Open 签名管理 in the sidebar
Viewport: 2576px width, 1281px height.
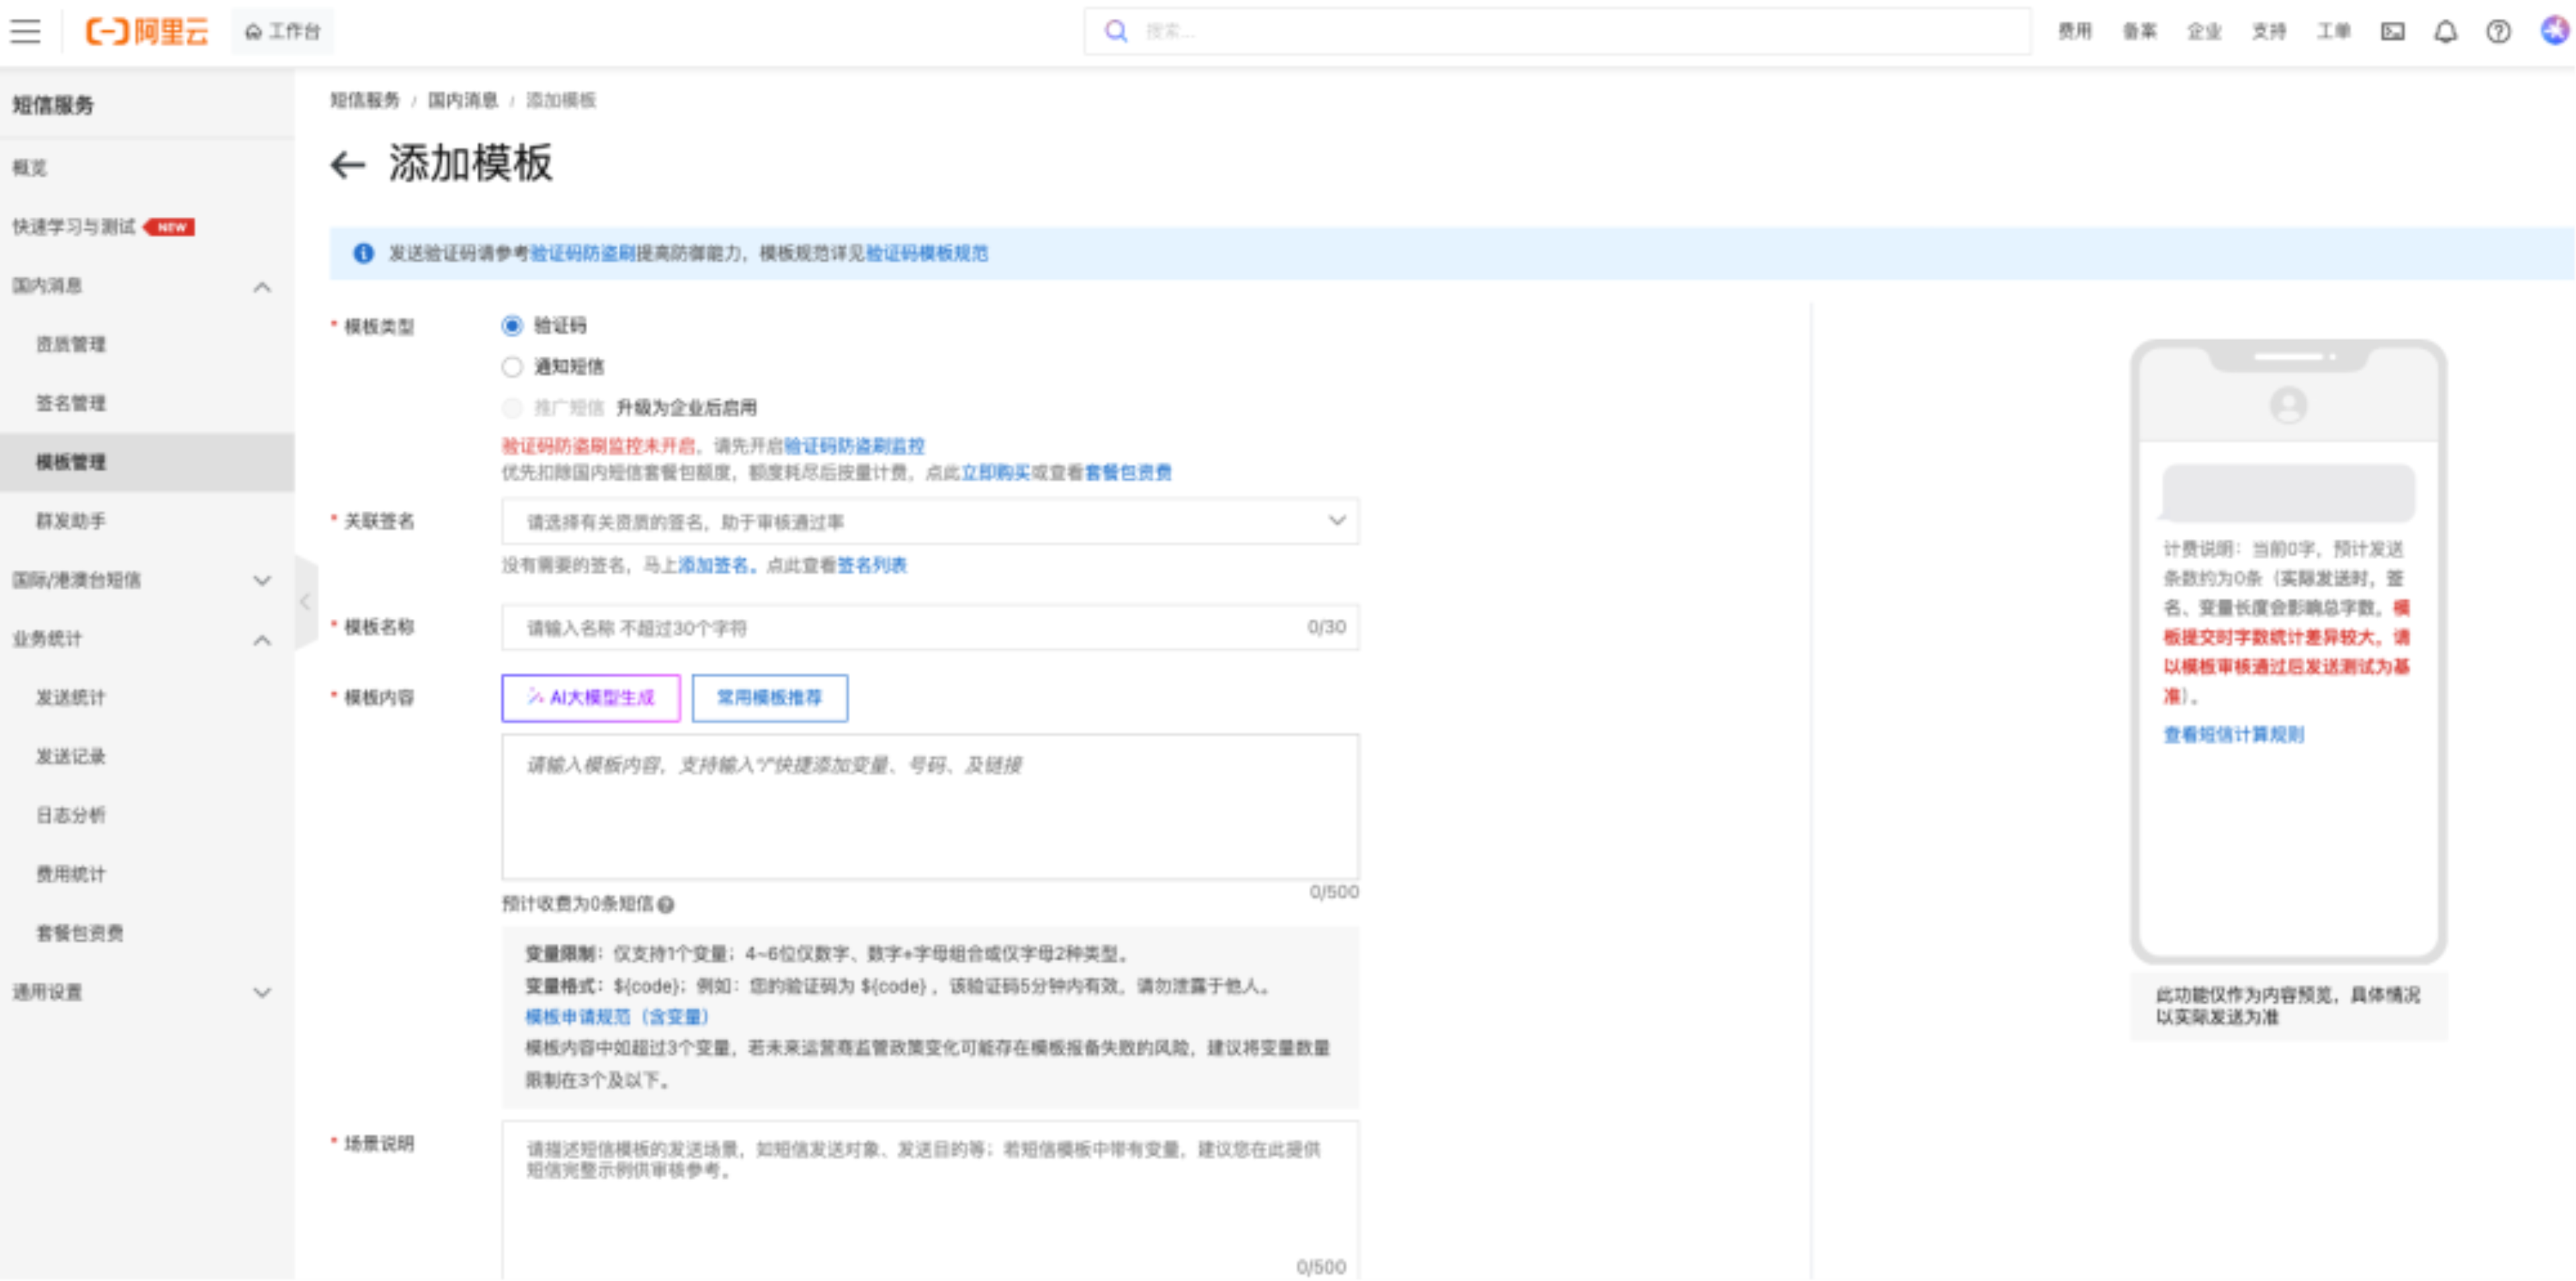coord(71,403)
